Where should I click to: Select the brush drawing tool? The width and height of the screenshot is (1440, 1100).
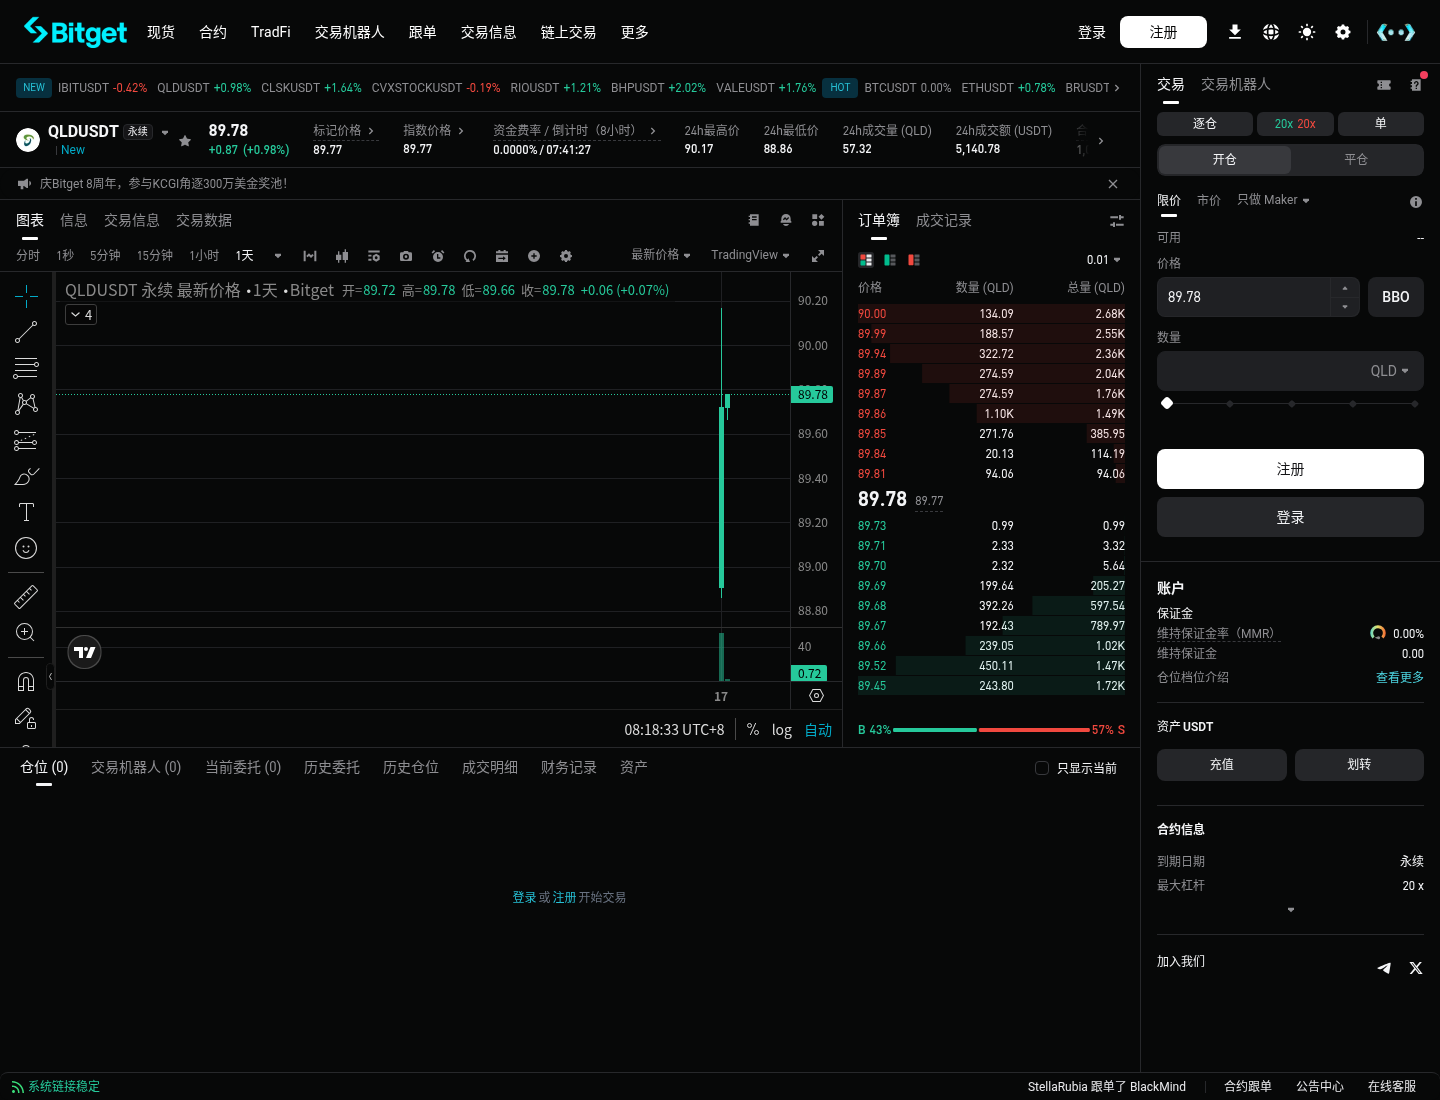pos(26,476)
